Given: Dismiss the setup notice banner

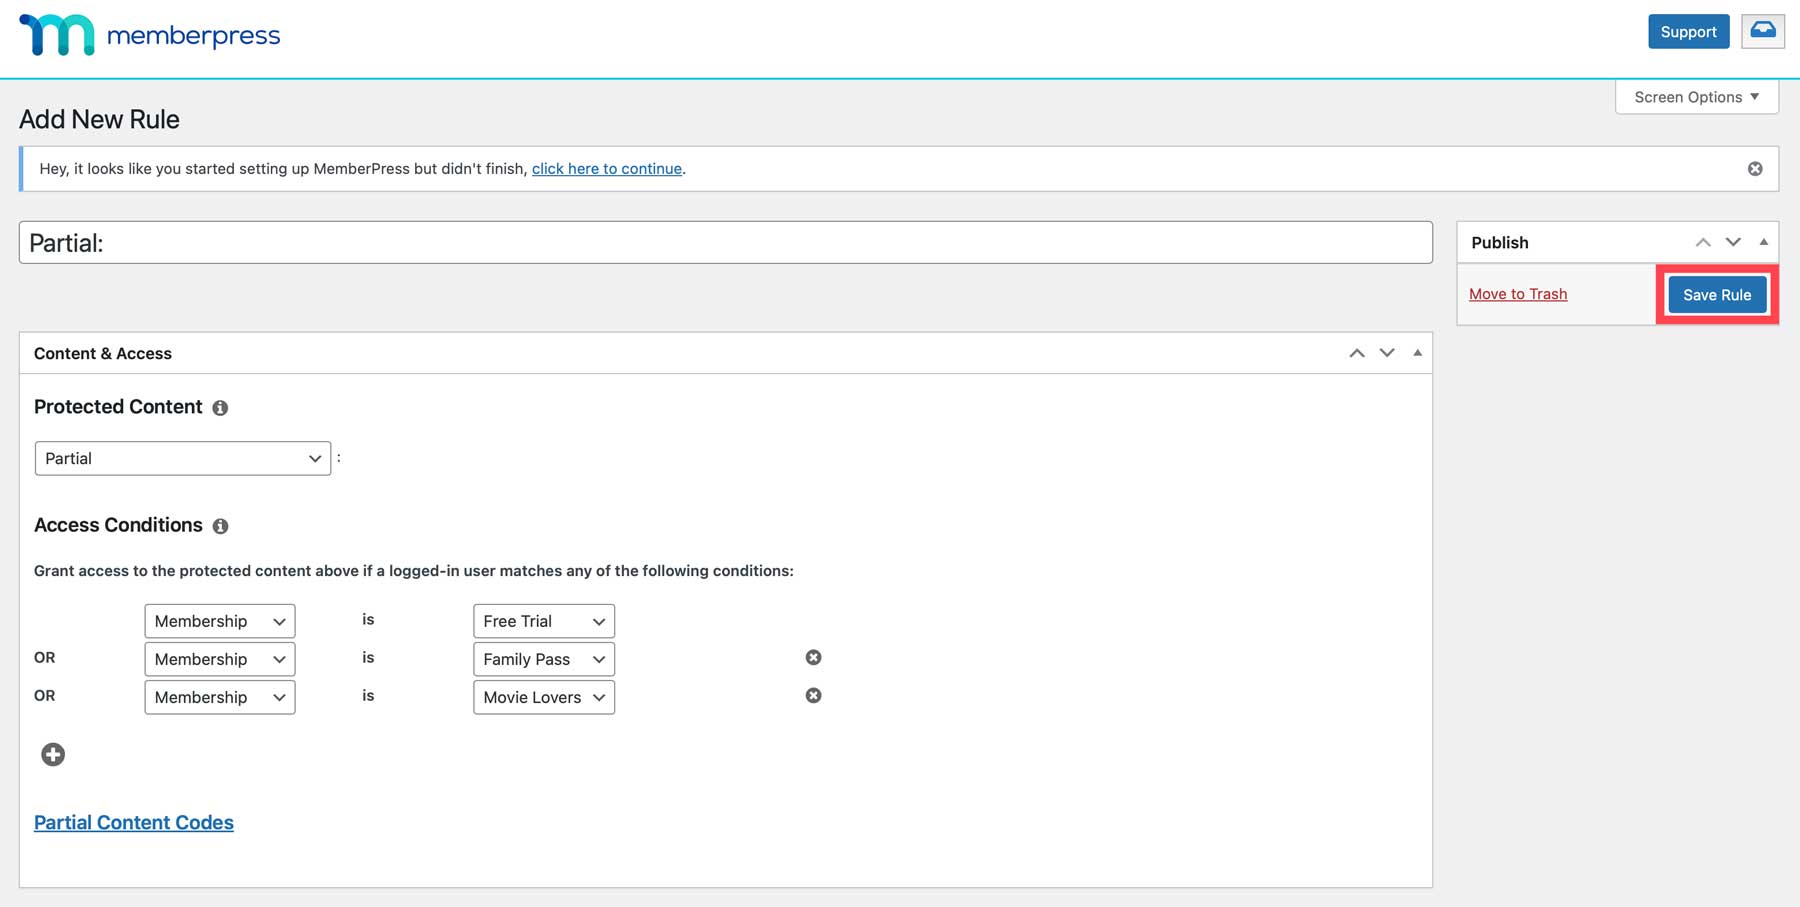Looking at the screenshot, I should pyautogui.click(x=1754, y=169).
